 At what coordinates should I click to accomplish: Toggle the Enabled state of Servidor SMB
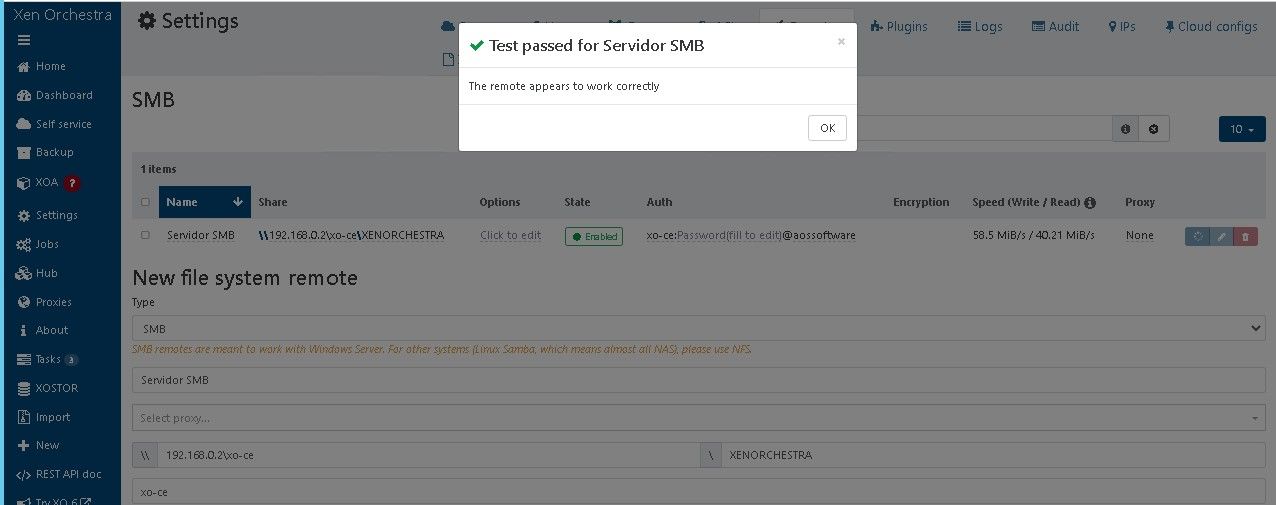[x=593, y=236]
